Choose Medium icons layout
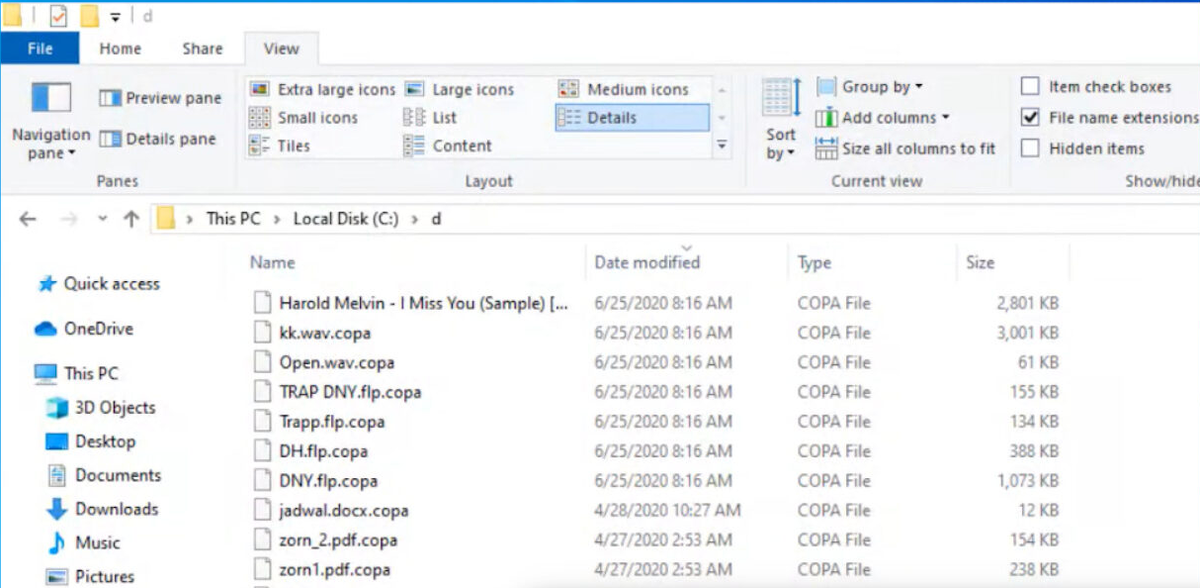Viewport: 1200px width, 588px height. (624, 89)
